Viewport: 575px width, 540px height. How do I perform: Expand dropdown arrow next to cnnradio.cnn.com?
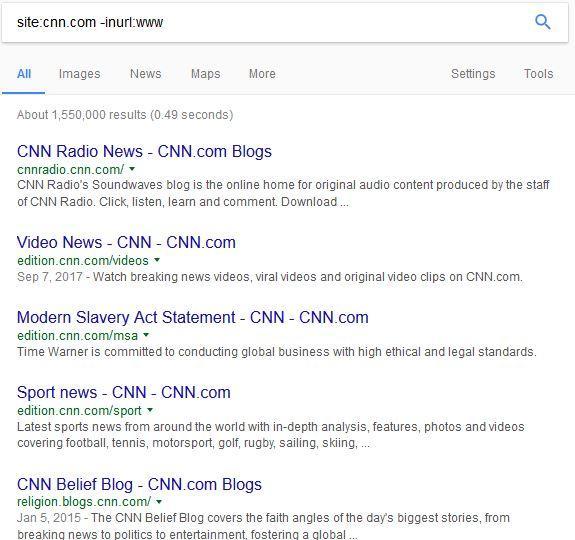tap(132, 169)
